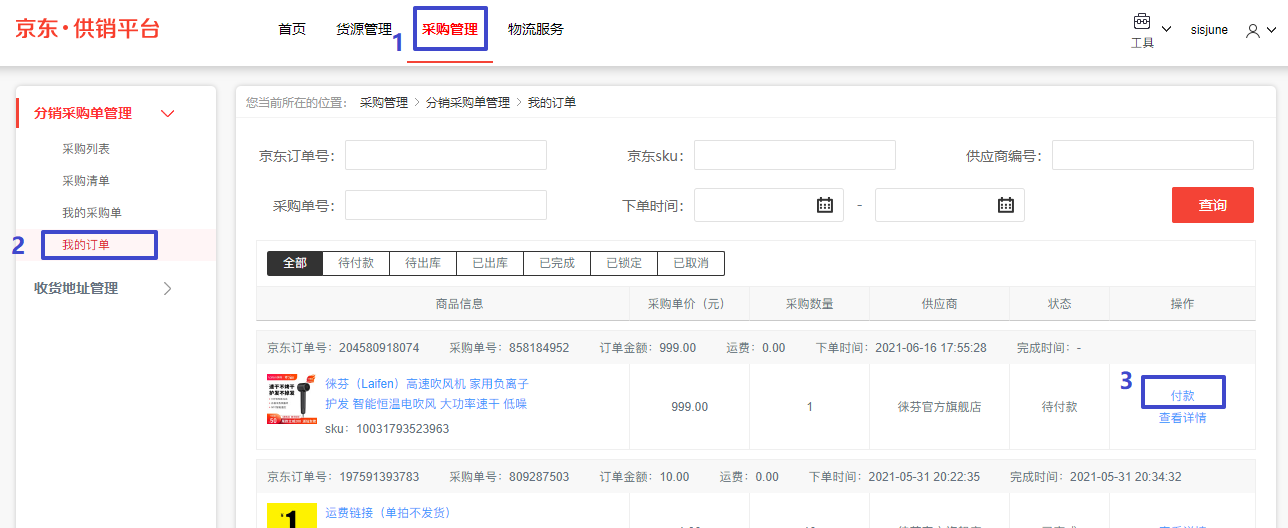The width and height of the screenshot is (1288, 528).
Task: Focus the 京东sku input field
Action: pos(795,155)
